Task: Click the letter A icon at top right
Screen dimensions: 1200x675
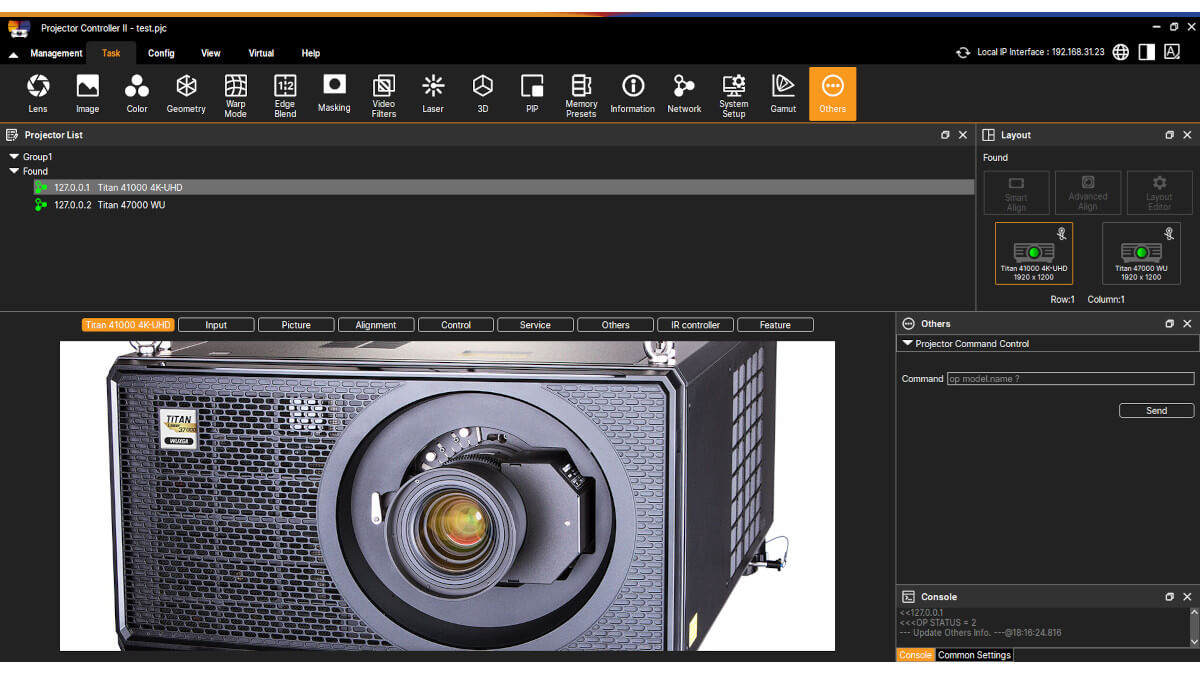Action: coord(1172,52)
